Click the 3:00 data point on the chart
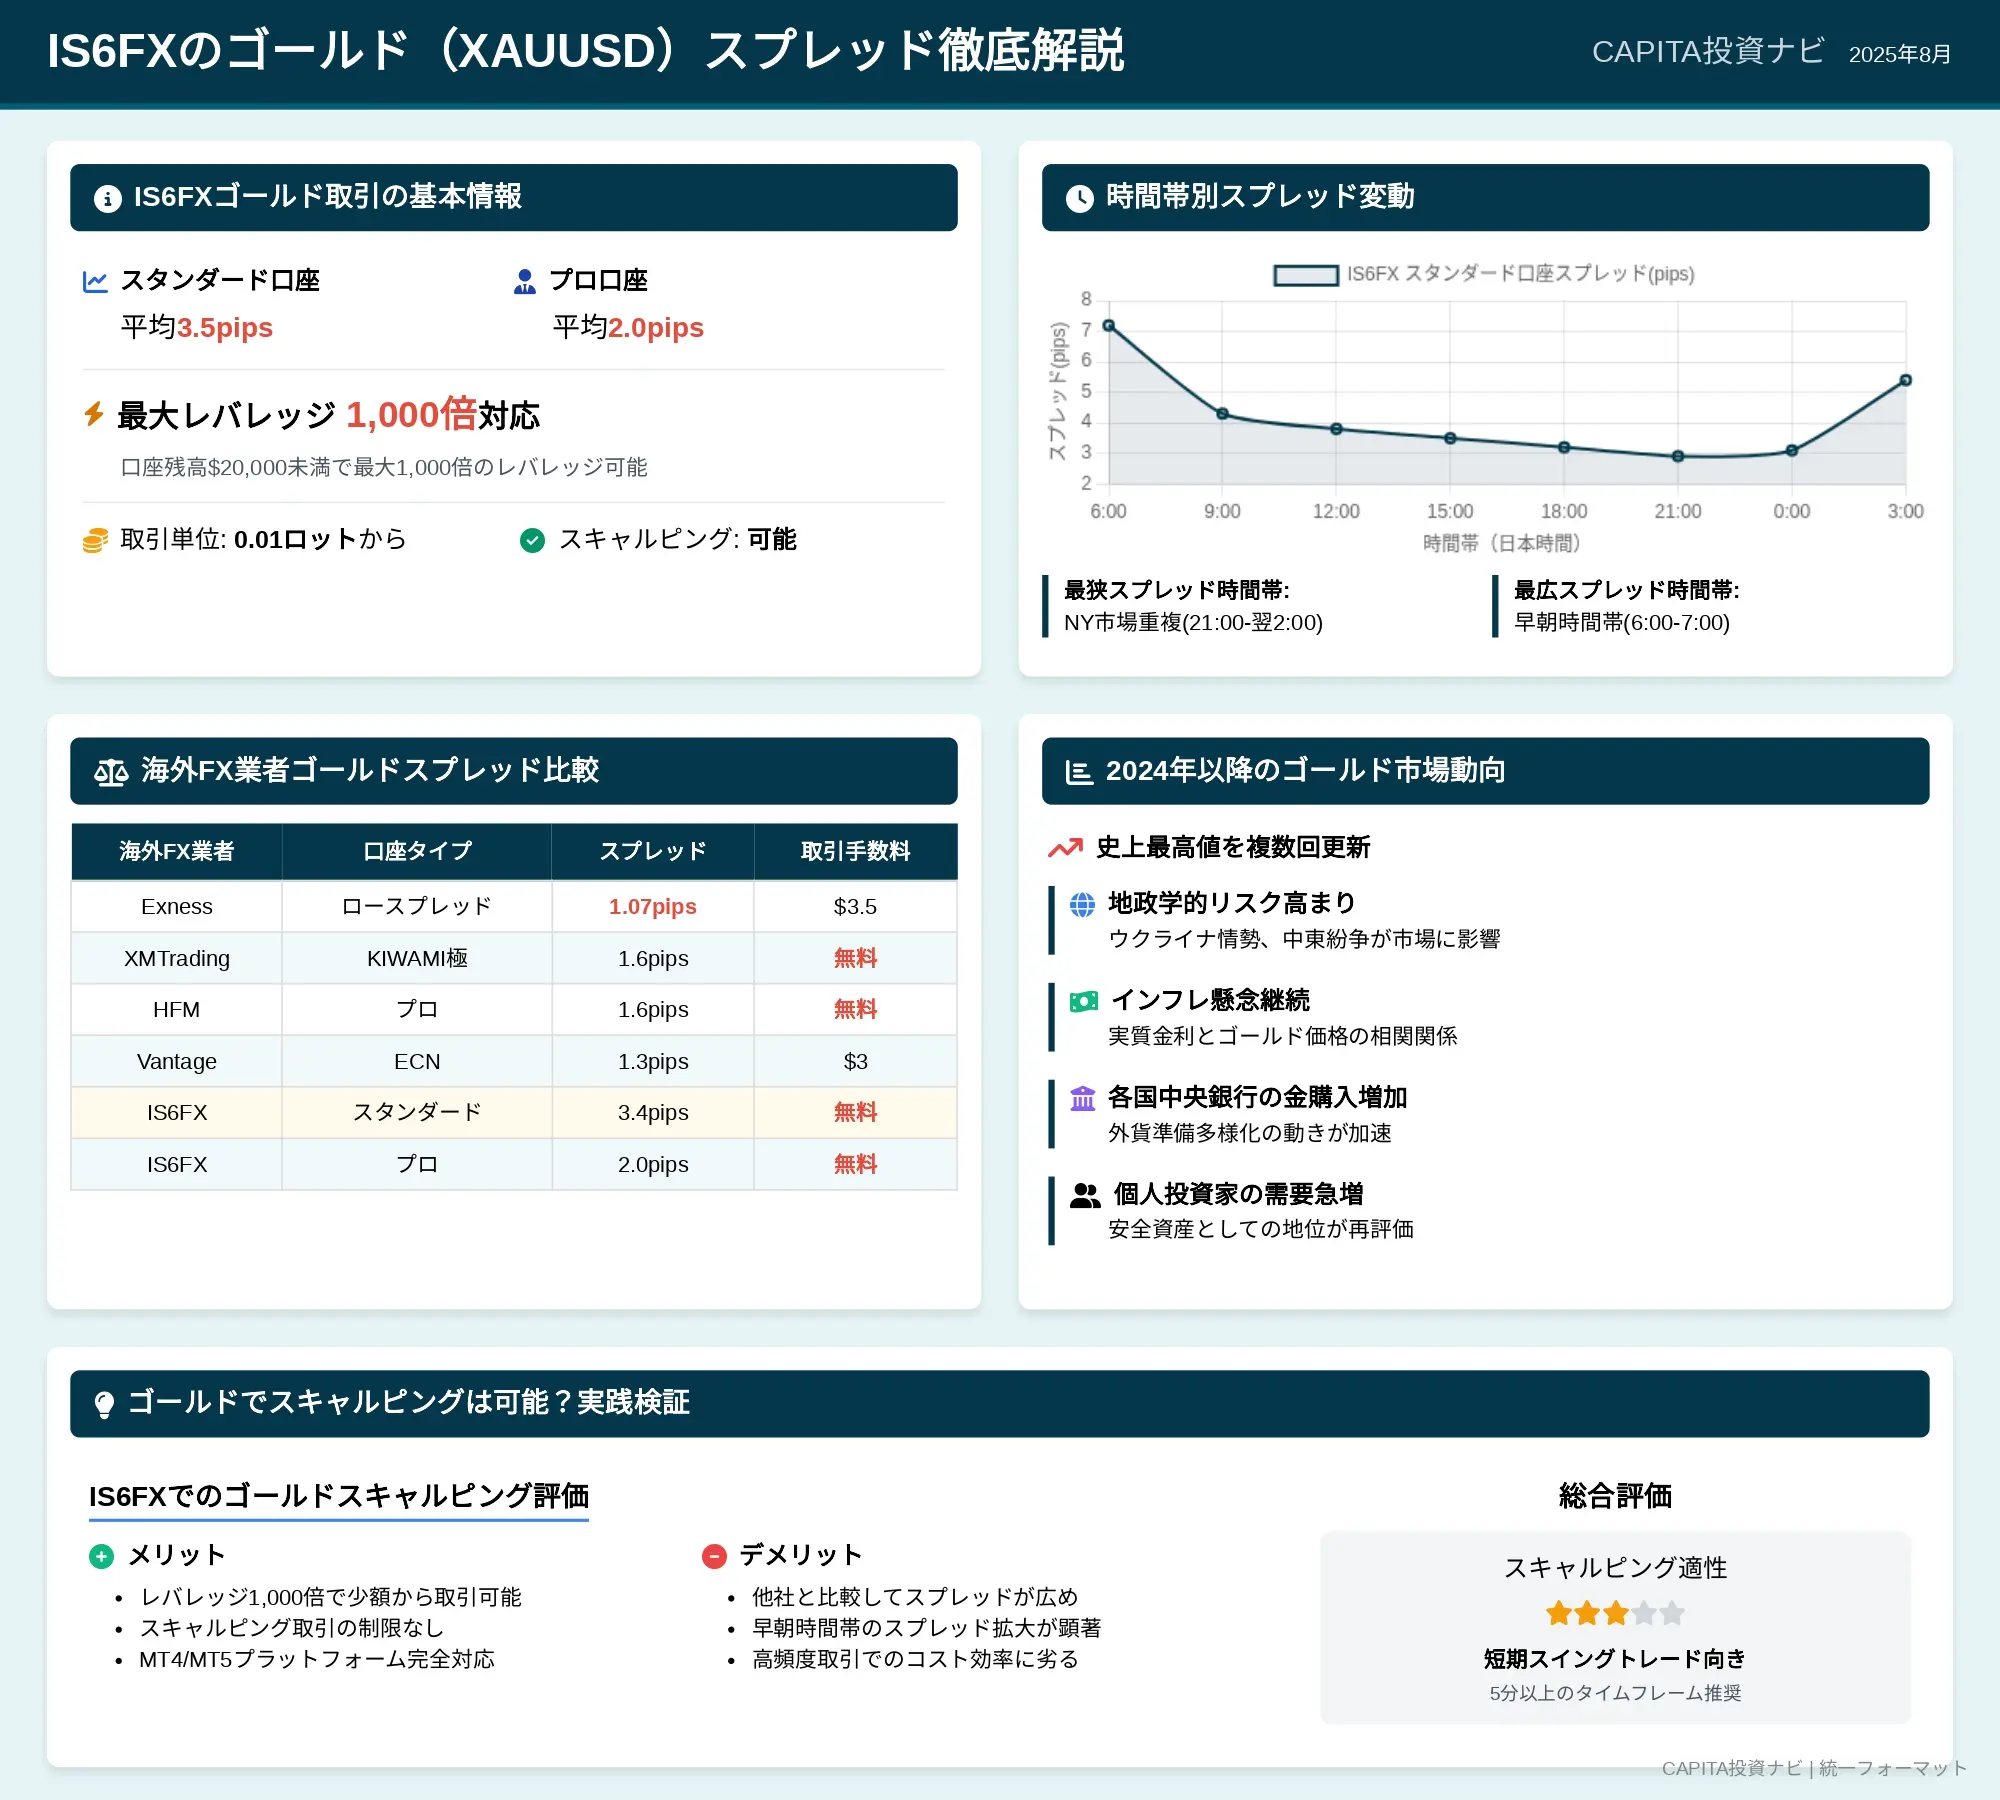Viewport: 2000px width, 1800px height. pyautogui.click(x=1906, y=380)
